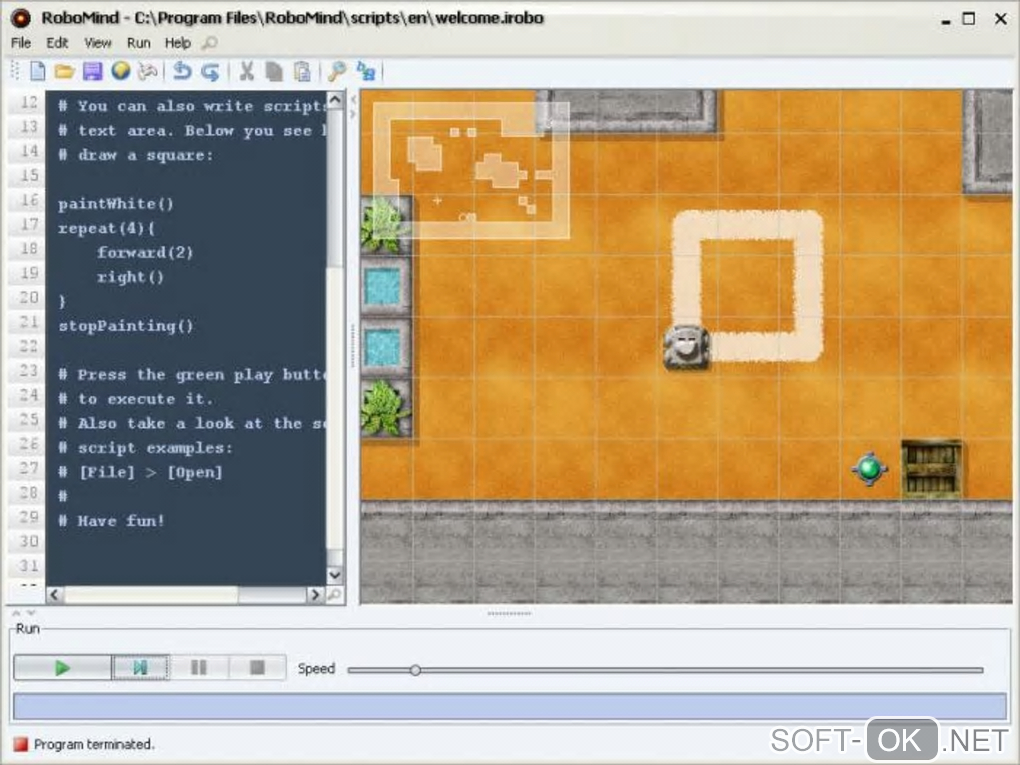Redo the last edit

(x=210, y=71)
